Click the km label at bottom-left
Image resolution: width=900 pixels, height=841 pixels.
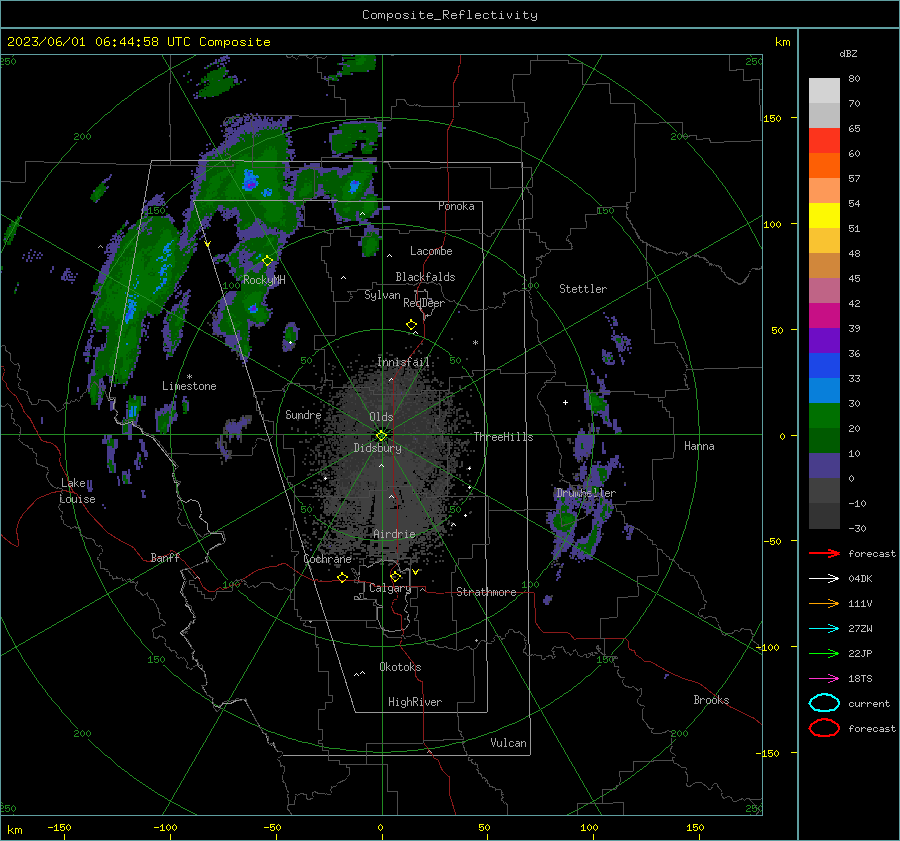point(15,830)
